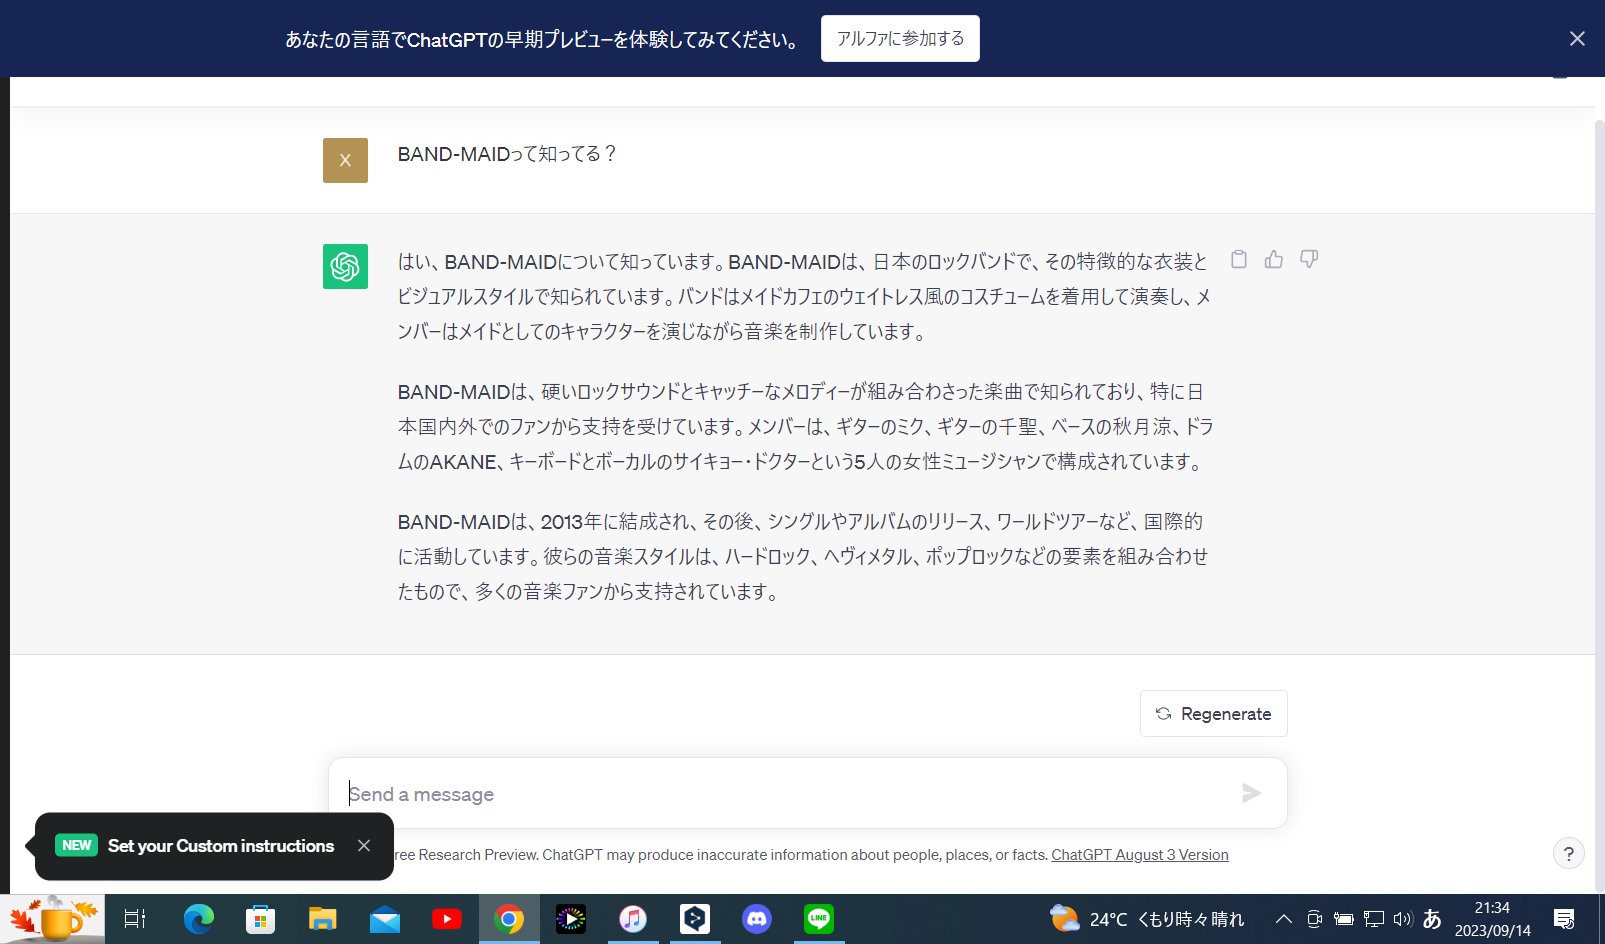
Task: Copy the ChatGPT response to clipboard
Action: click(x=1238, y=259)
